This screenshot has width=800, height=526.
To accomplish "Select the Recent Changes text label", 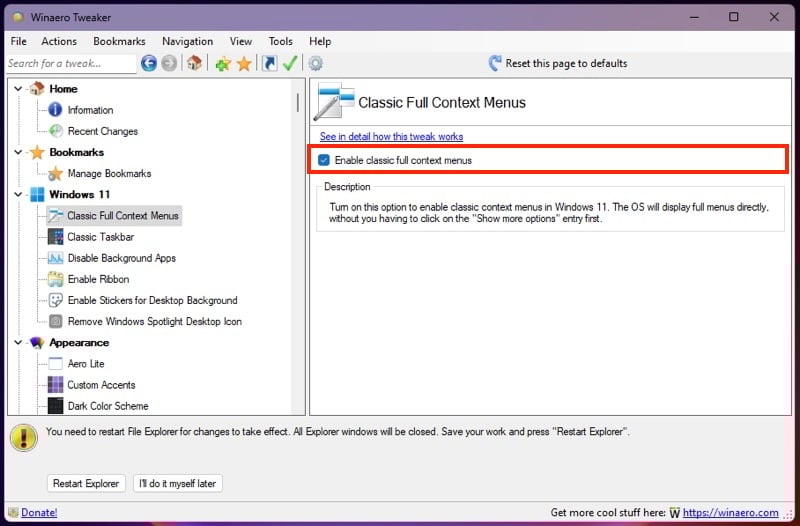I will 103,132.
